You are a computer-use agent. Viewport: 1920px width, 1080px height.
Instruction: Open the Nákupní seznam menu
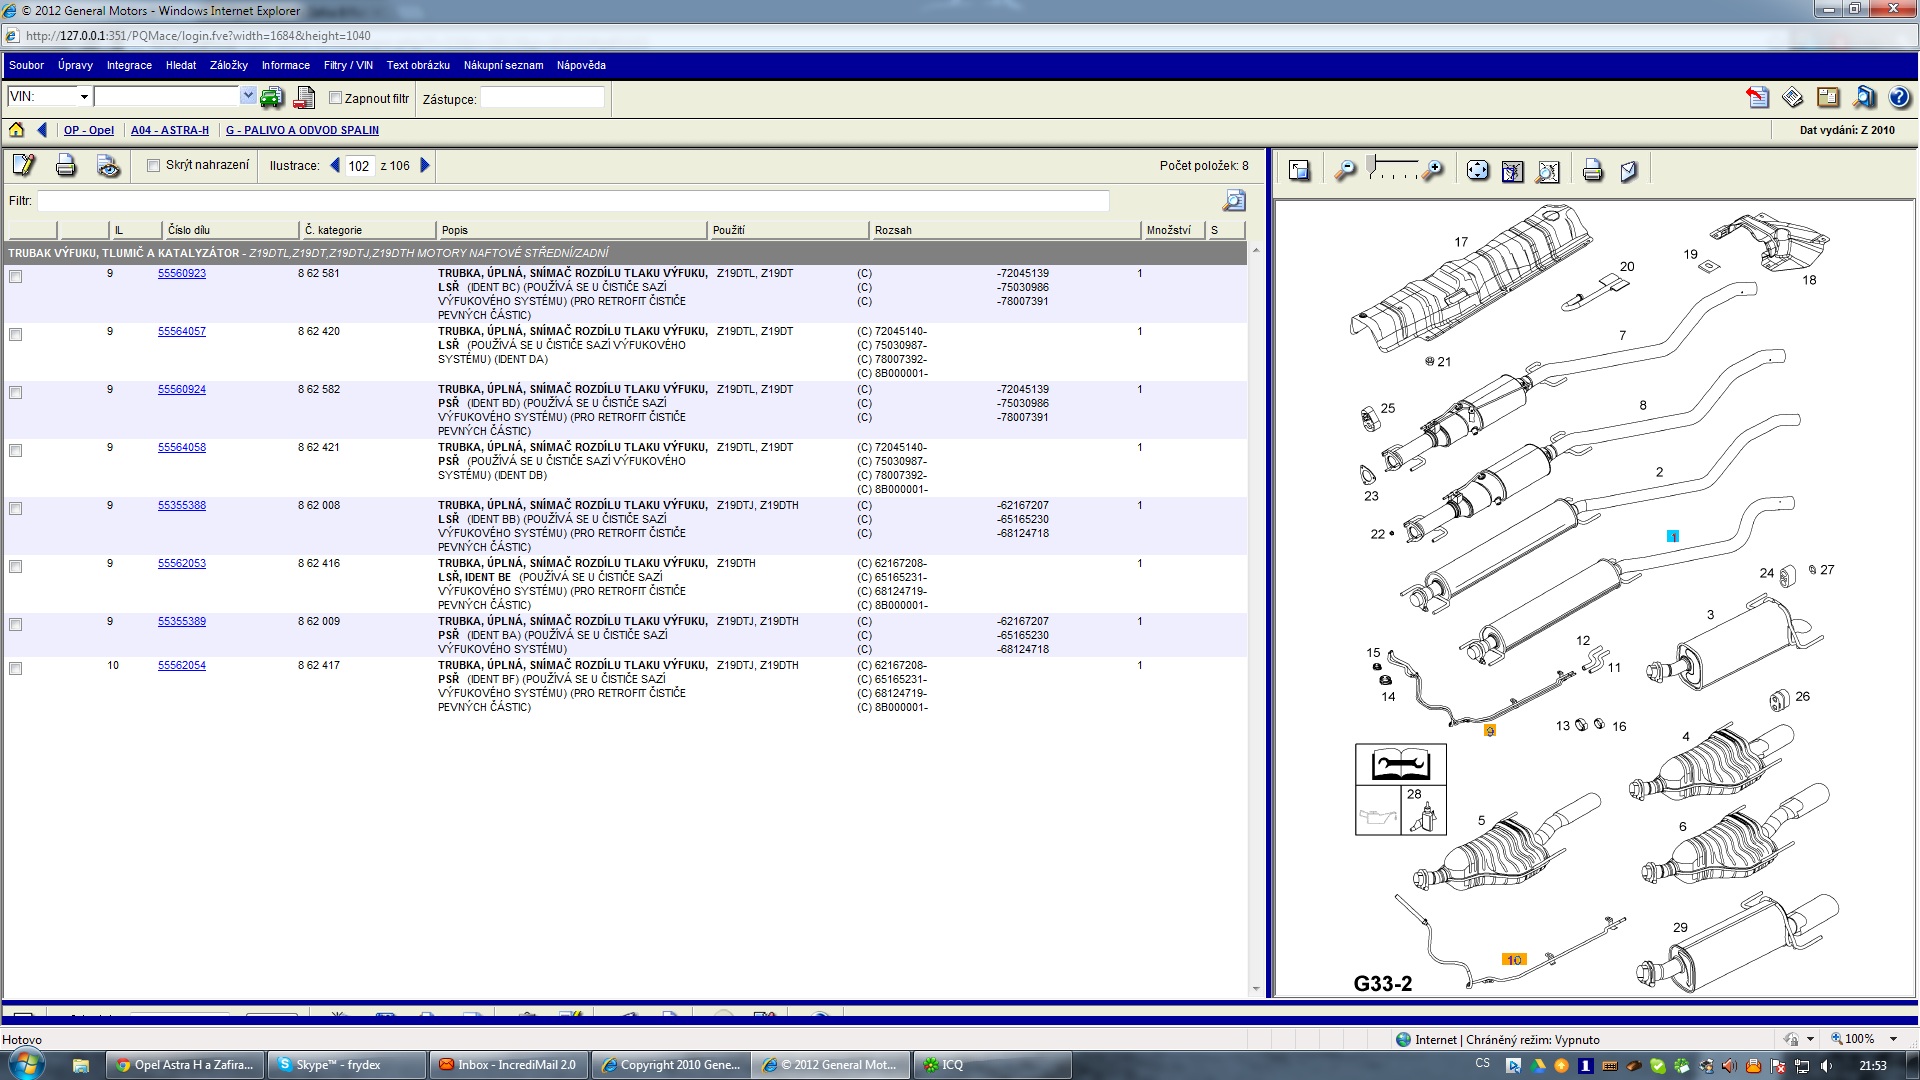tap(503, 65)
